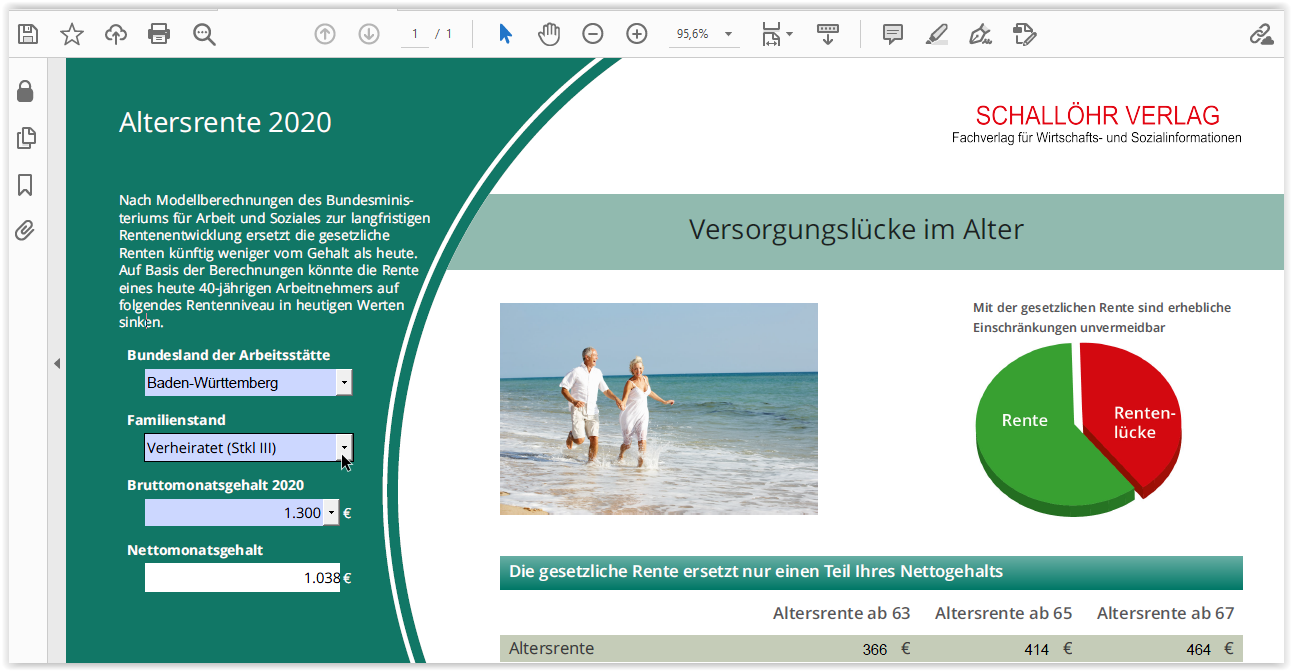The width and height of the screenshot is (1292, 671).
Task: Open the Bruttomonatsgehalt 1.300 dropdown arrow
Action: [x=331, y=513]
